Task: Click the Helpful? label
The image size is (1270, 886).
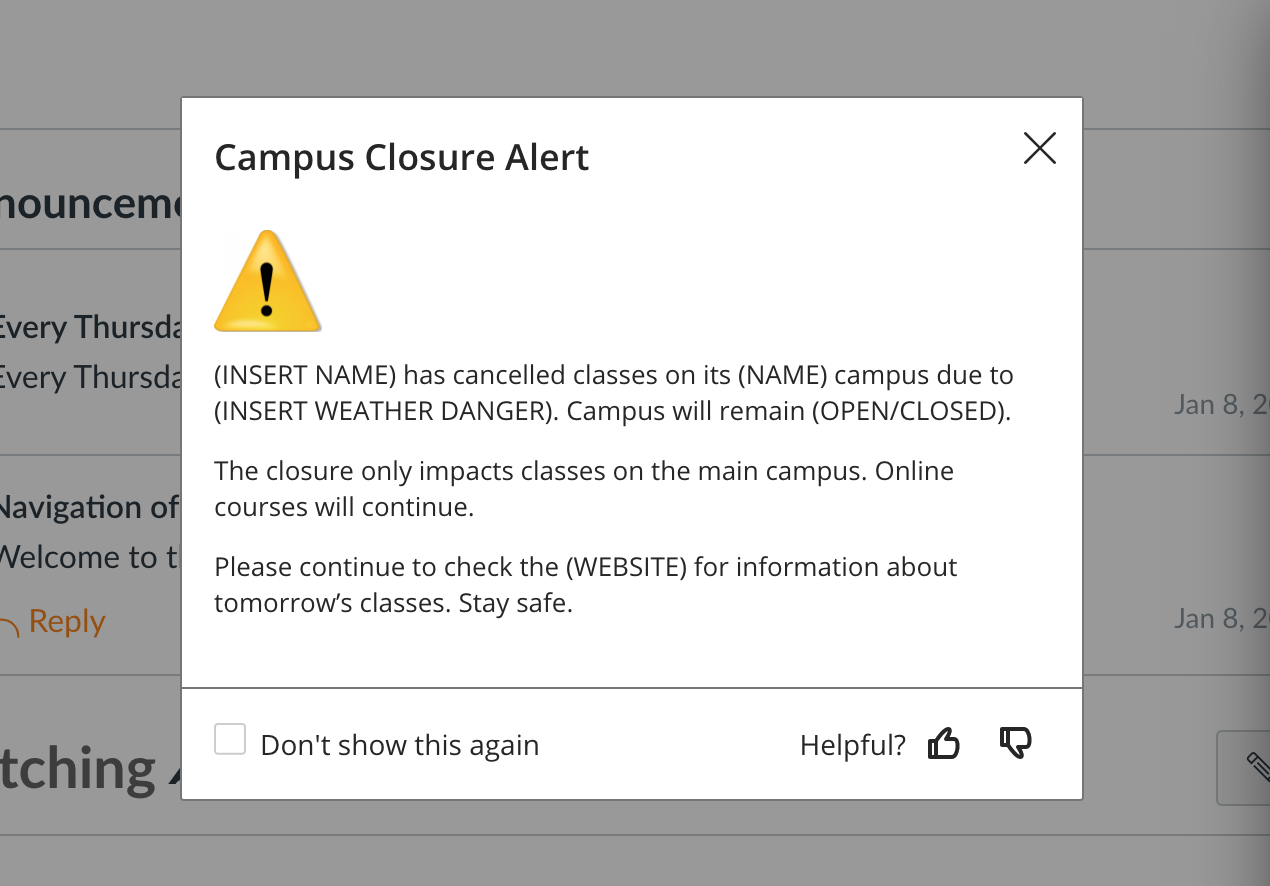Action: 852,744
